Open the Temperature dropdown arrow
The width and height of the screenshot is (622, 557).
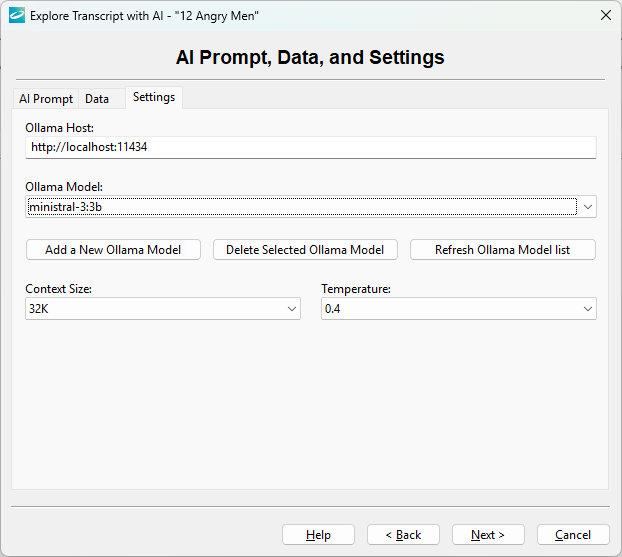(x=588, y=310)
